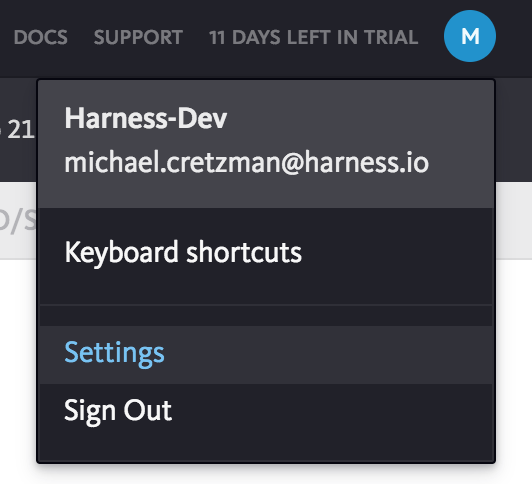Screen dimensions: 532x484
Task: Click the Harness-Dev account name
Action: [x=146, y=118]
